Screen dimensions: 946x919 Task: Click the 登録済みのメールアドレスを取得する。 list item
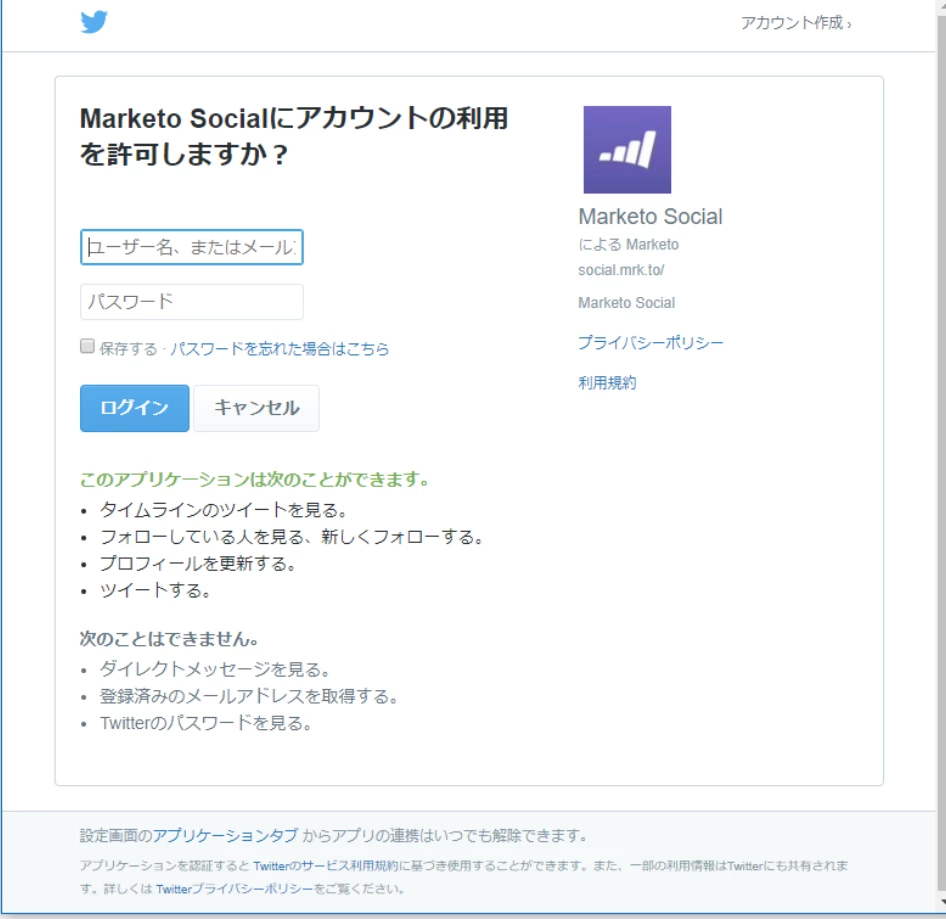click(x=249, y=696)
